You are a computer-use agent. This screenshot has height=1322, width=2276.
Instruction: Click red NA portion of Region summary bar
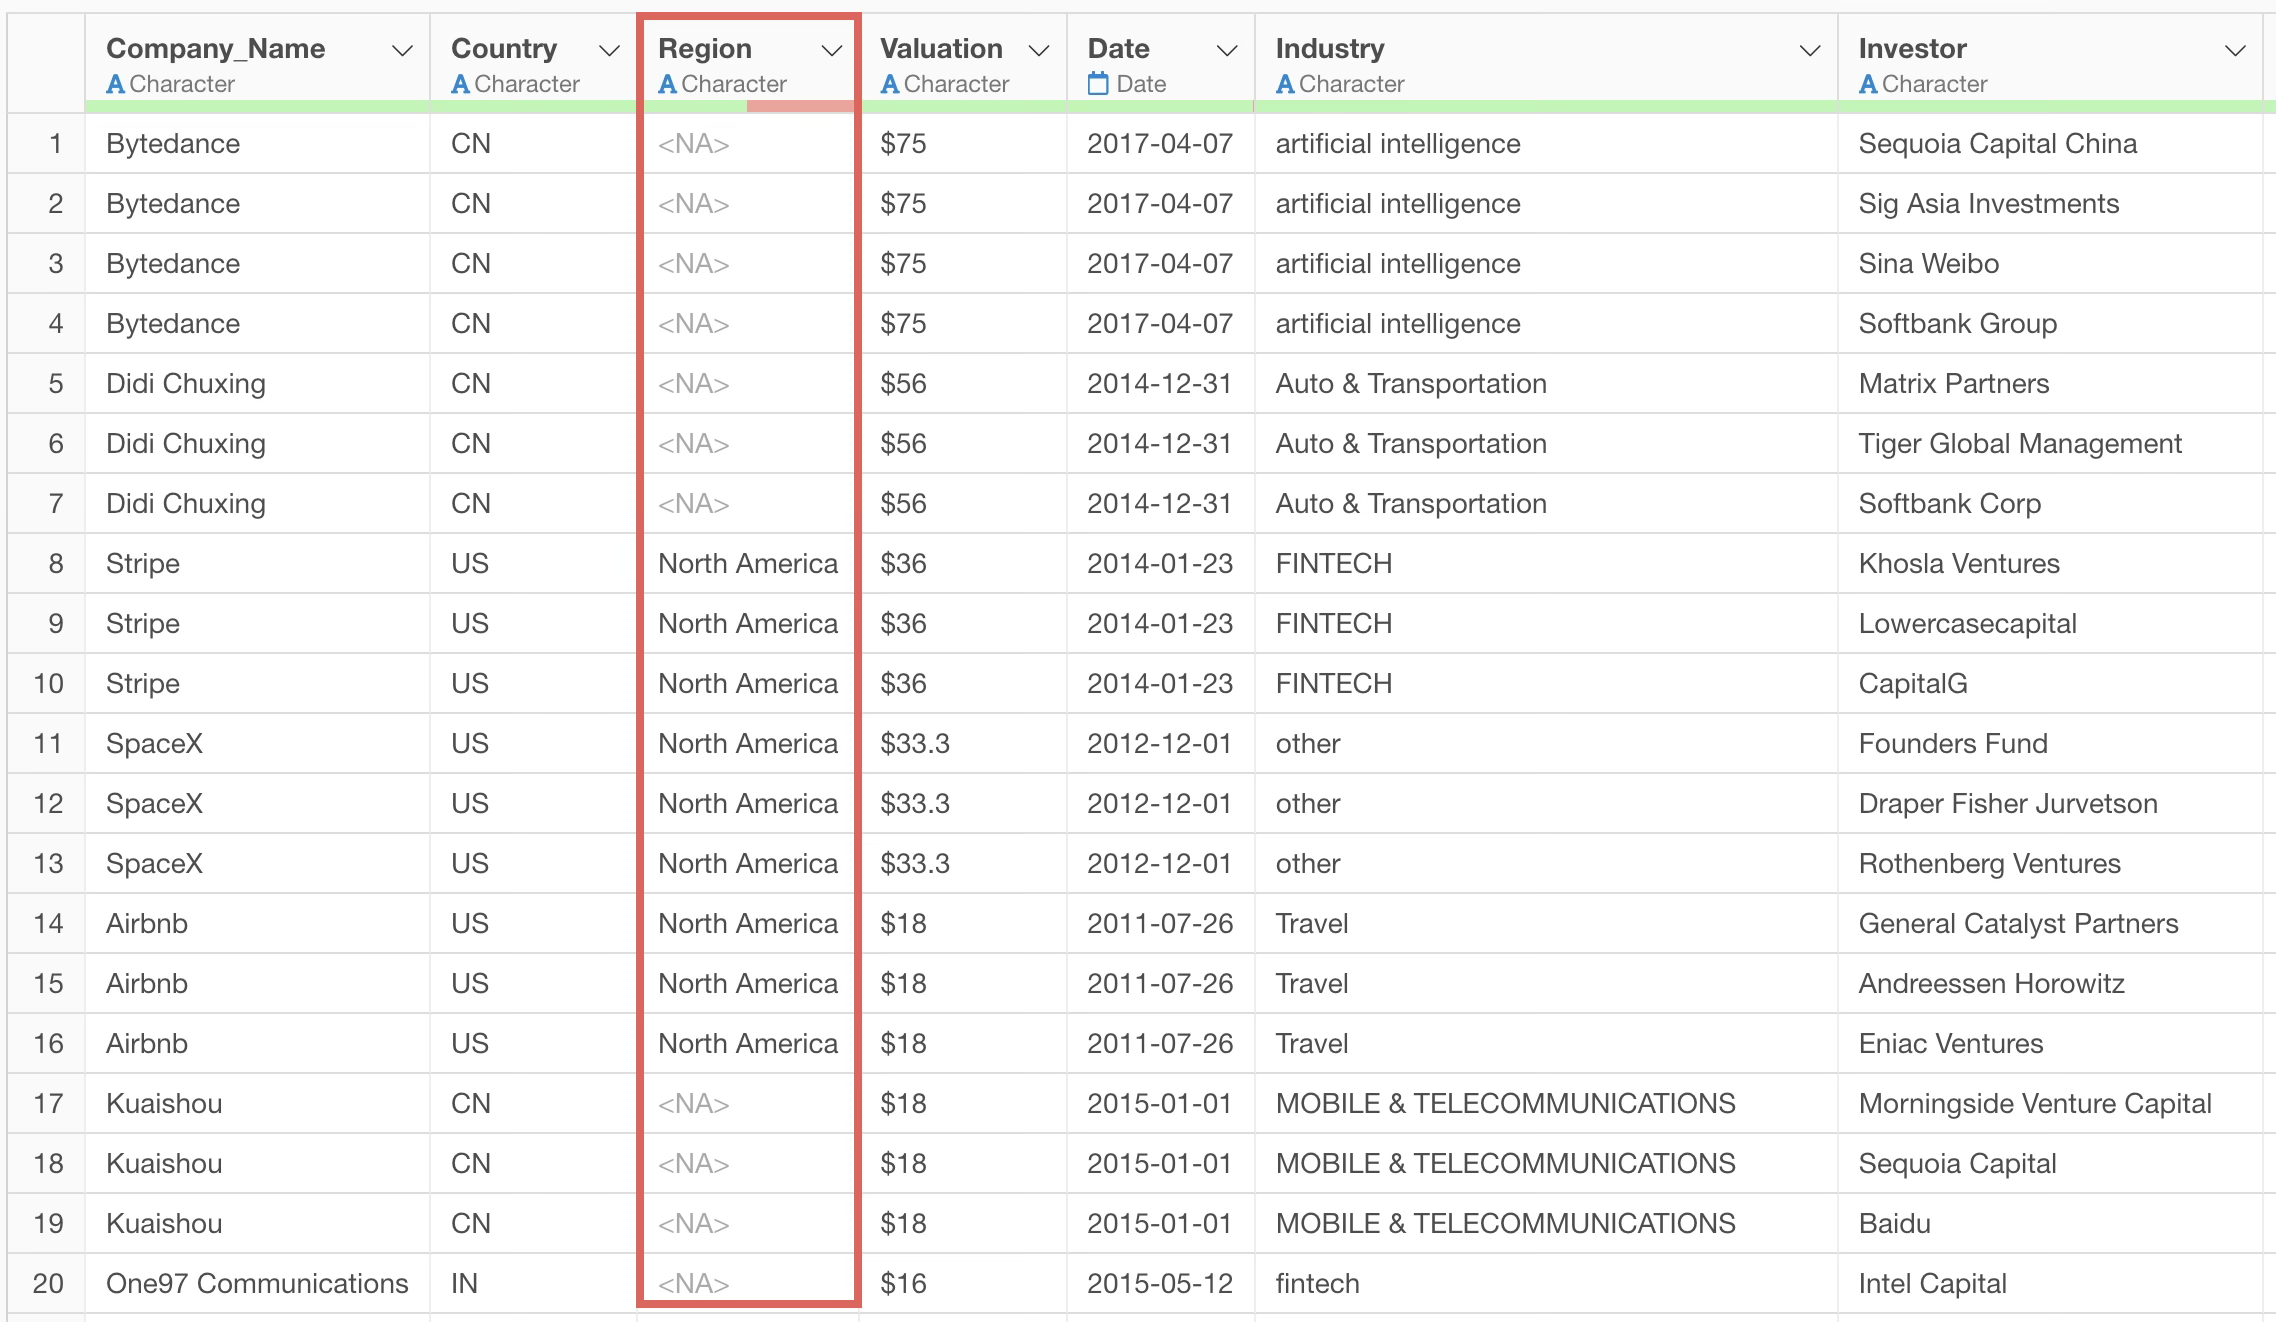coord(800,106)
